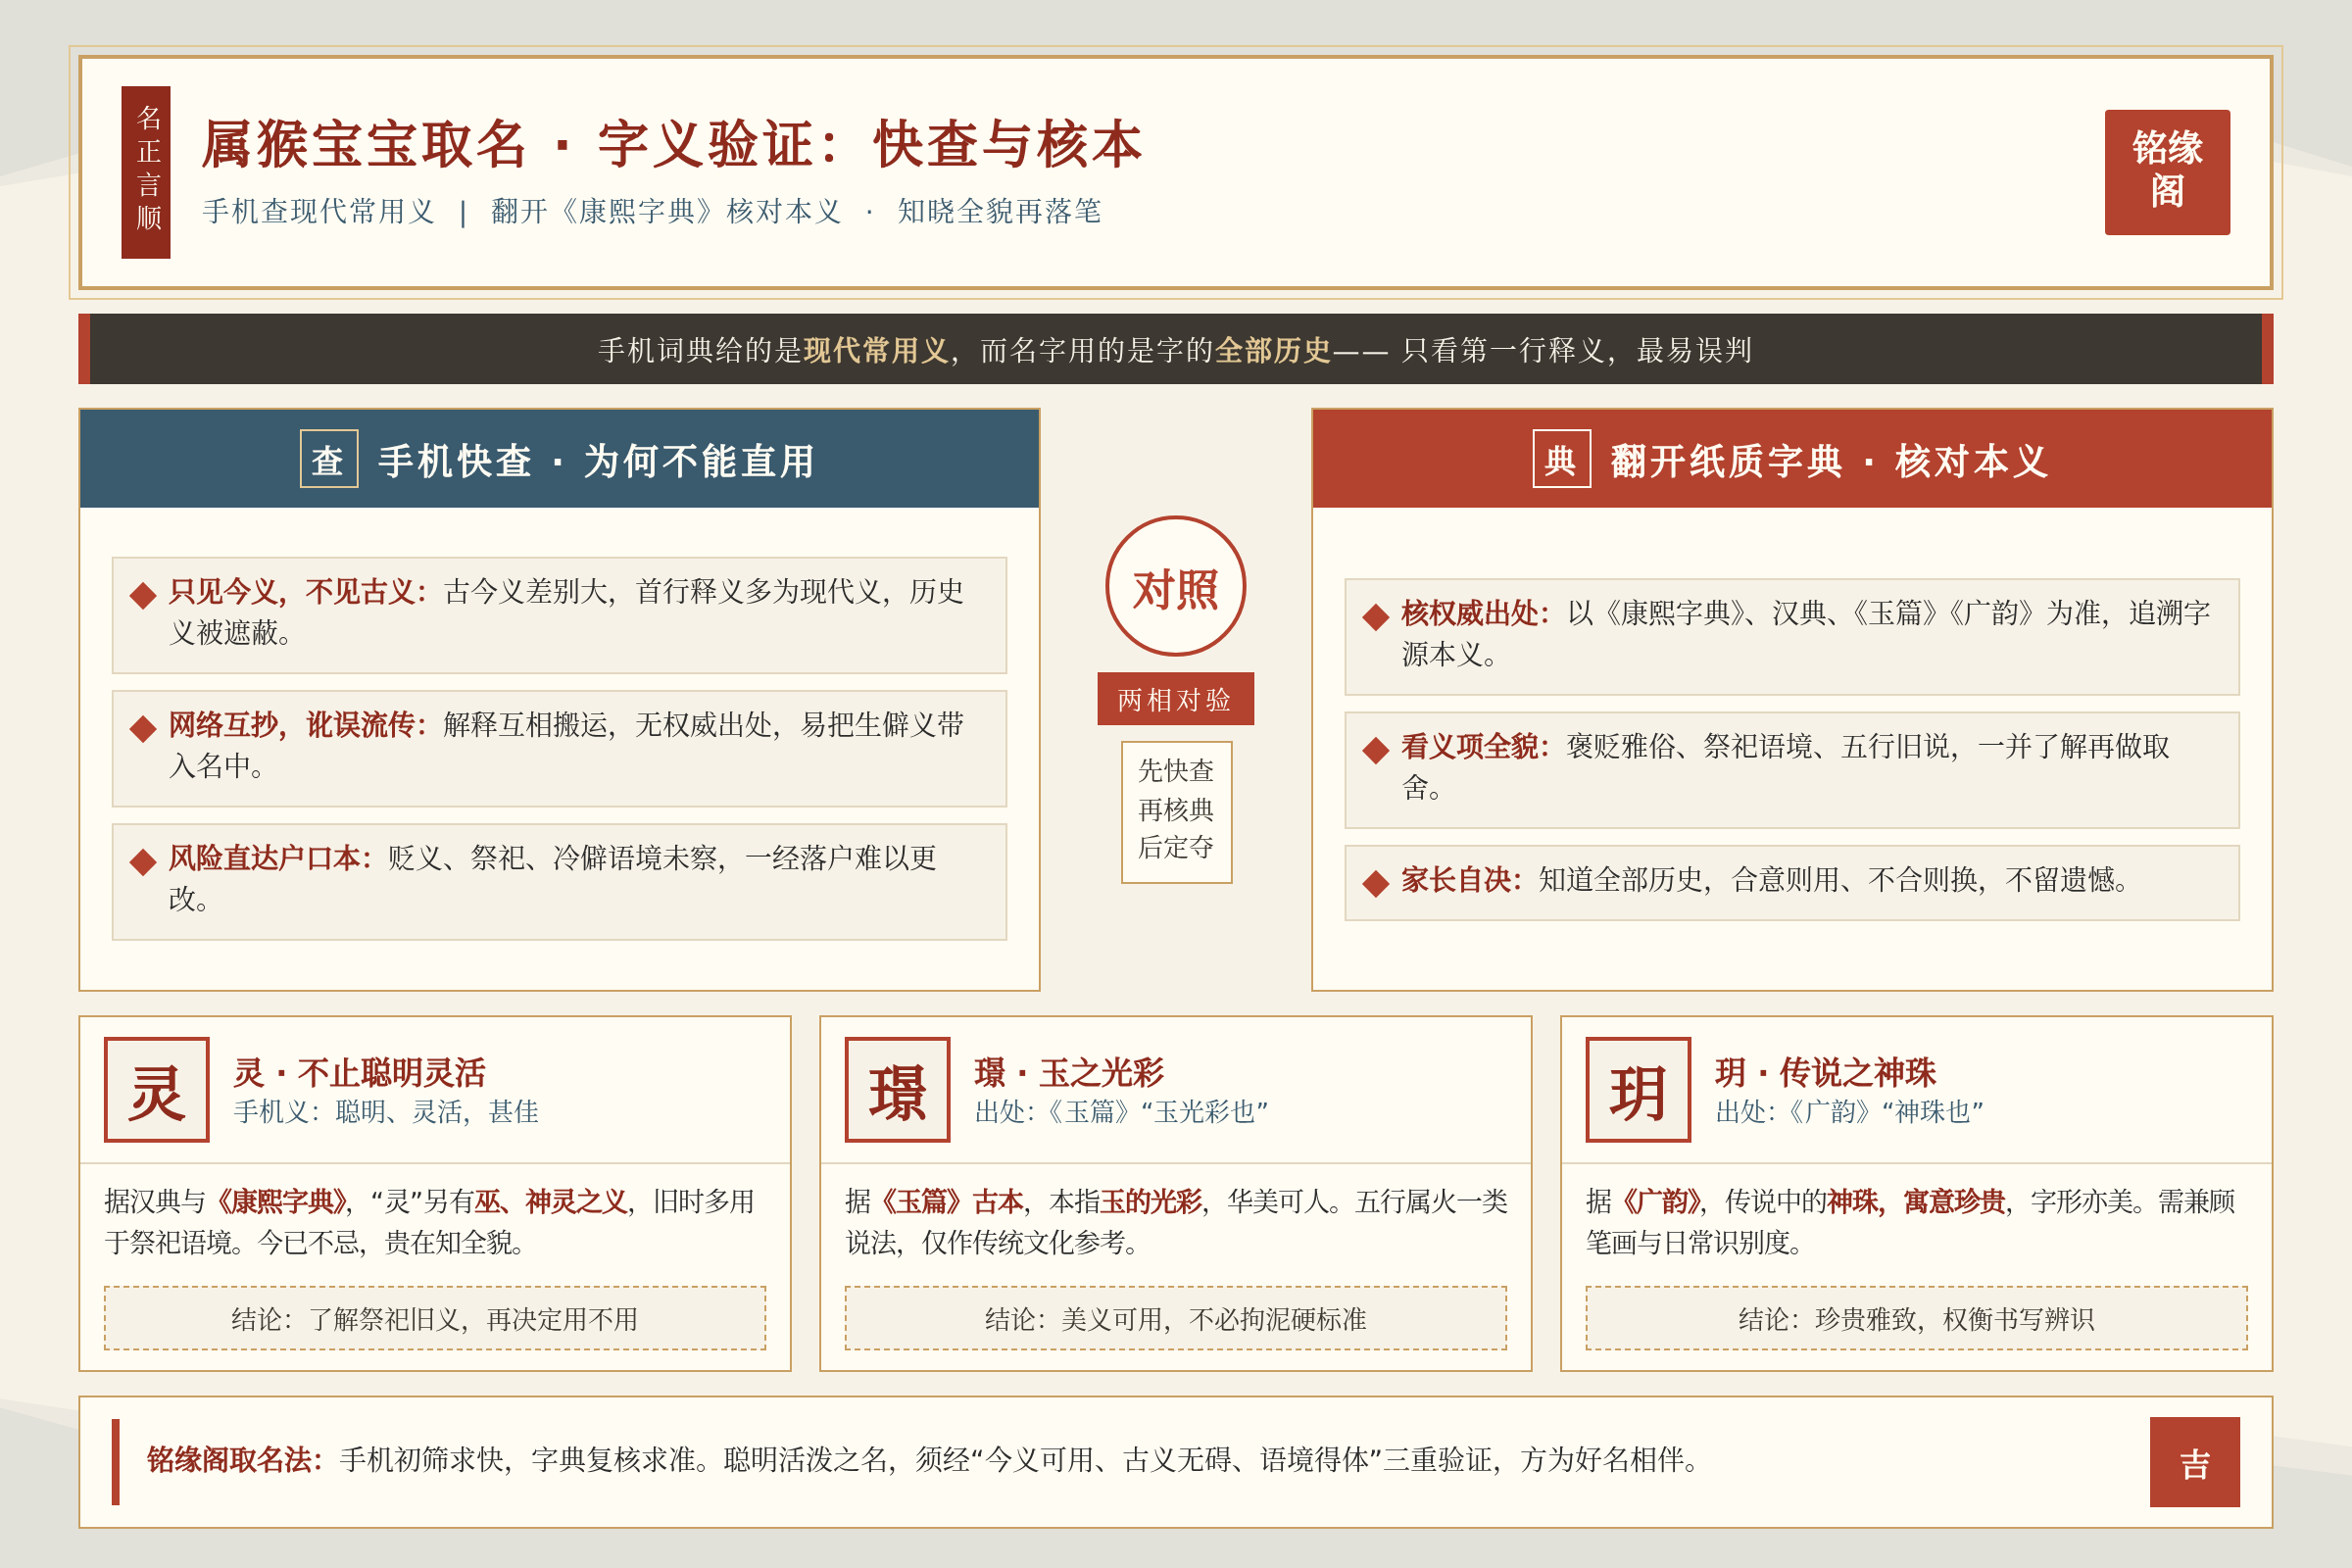Click the 典 boxed character icon
Viewport: 2352px width, 1568px height.
(1561, 459)
